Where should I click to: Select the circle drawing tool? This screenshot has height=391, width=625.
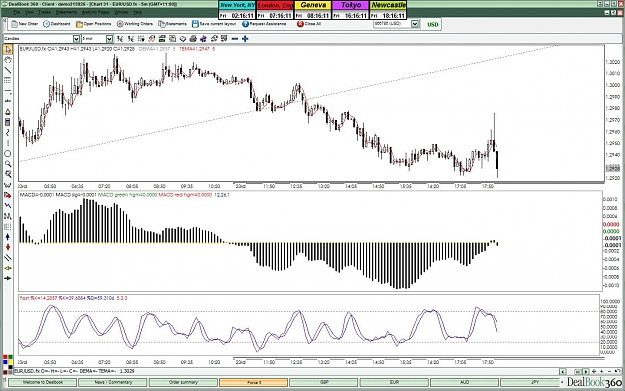[8, 153]
